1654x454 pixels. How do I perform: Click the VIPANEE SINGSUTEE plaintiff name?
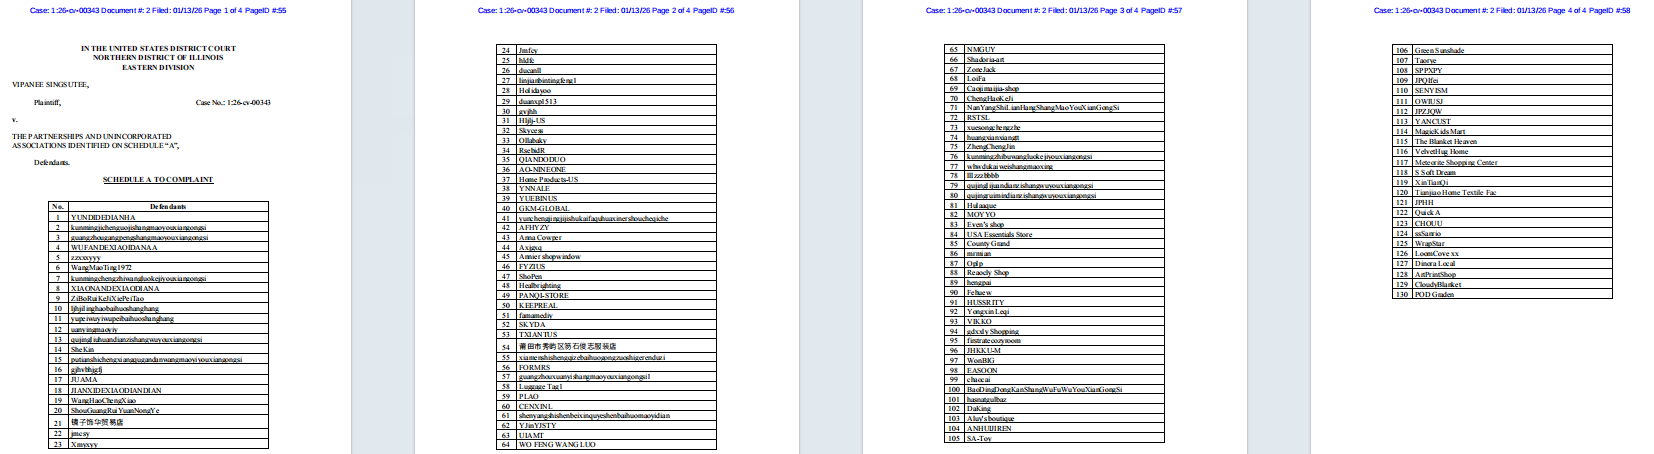pyautogui.click(x=50, y=85)
